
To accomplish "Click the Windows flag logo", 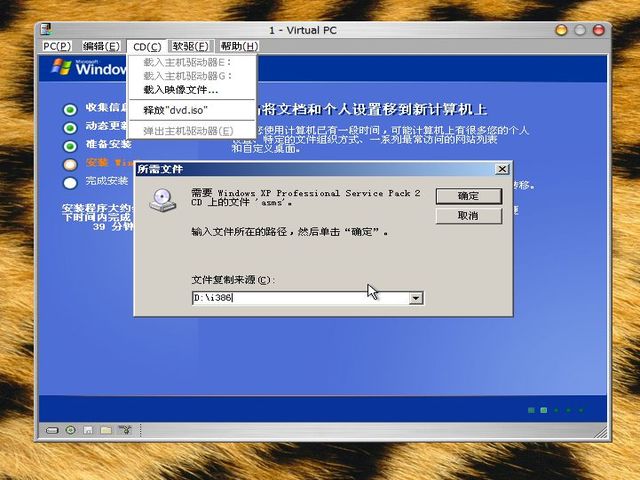I will click(62, 67).
